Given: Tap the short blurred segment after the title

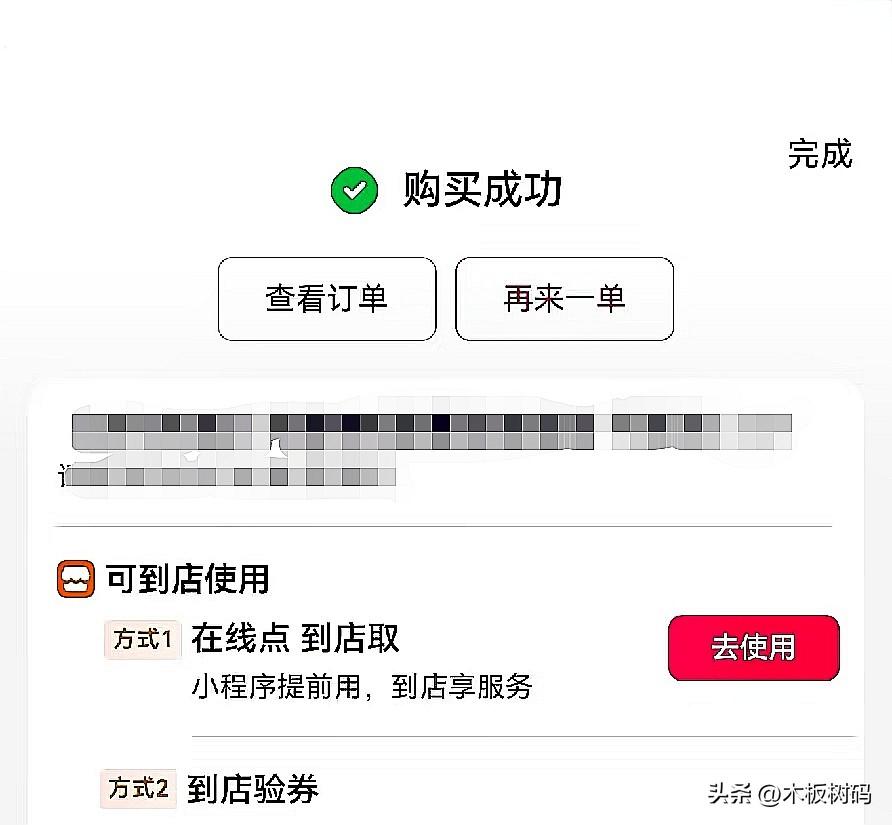Looking at the screenshot, I should coord(702,432).
